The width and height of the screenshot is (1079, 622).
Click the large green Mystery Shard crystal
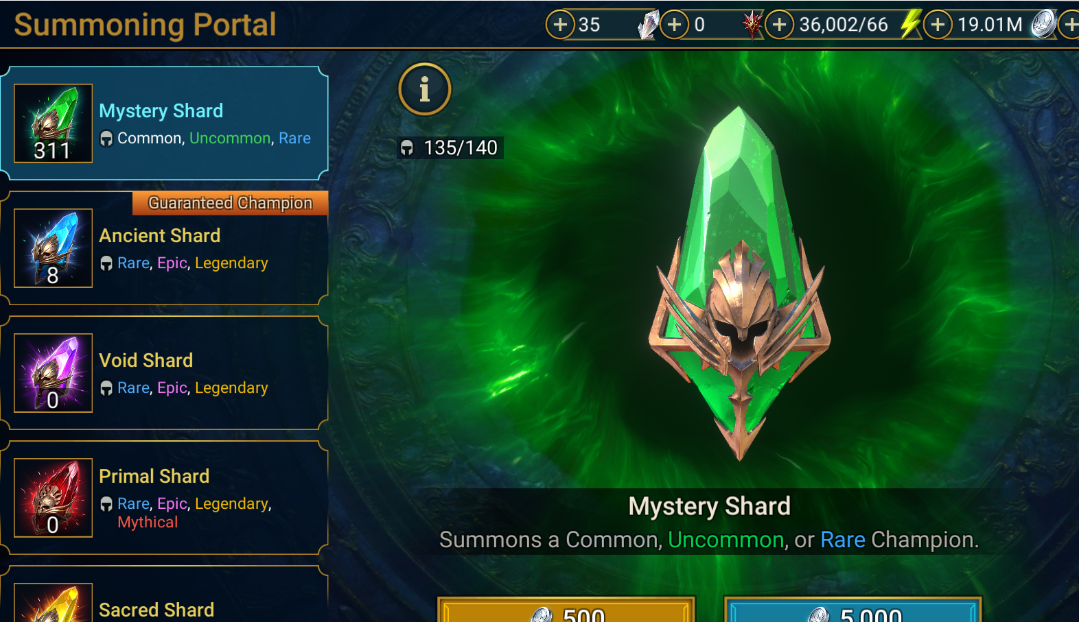[x=740, y=283]
